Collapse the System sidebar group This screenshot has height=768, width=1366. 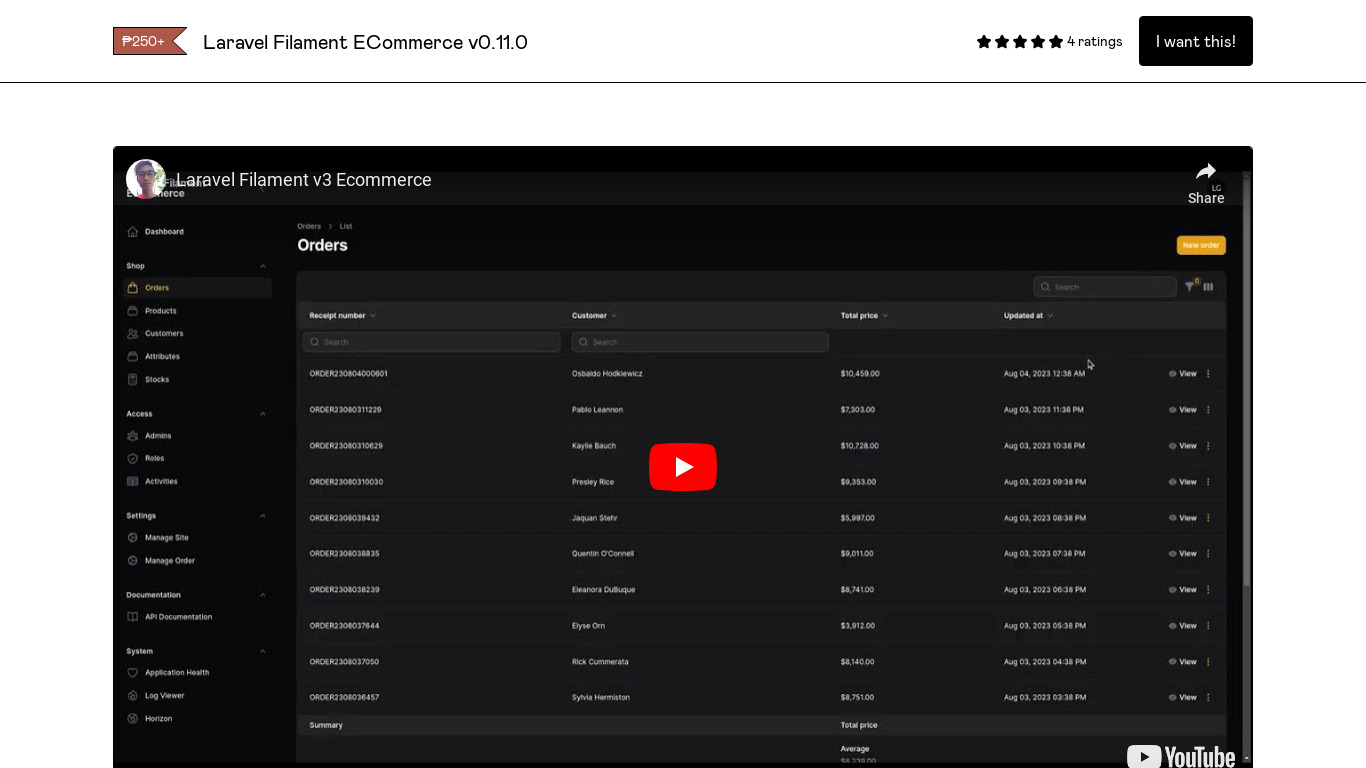pyautogui.click(x=263, y=651)
